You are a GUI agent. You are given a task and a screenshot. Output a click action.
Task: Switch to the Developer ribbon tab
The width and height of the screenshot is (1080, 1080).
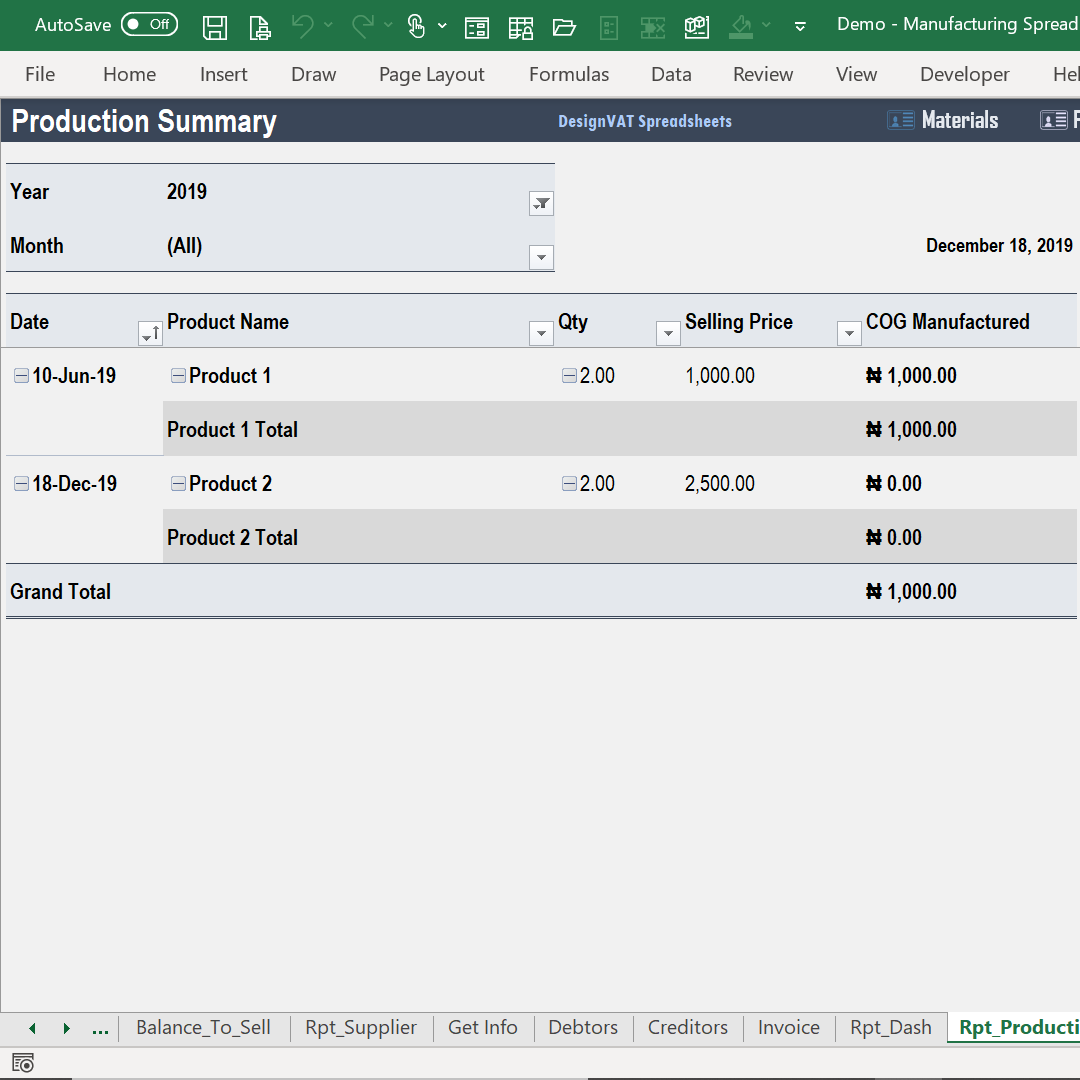click(964, 74)
